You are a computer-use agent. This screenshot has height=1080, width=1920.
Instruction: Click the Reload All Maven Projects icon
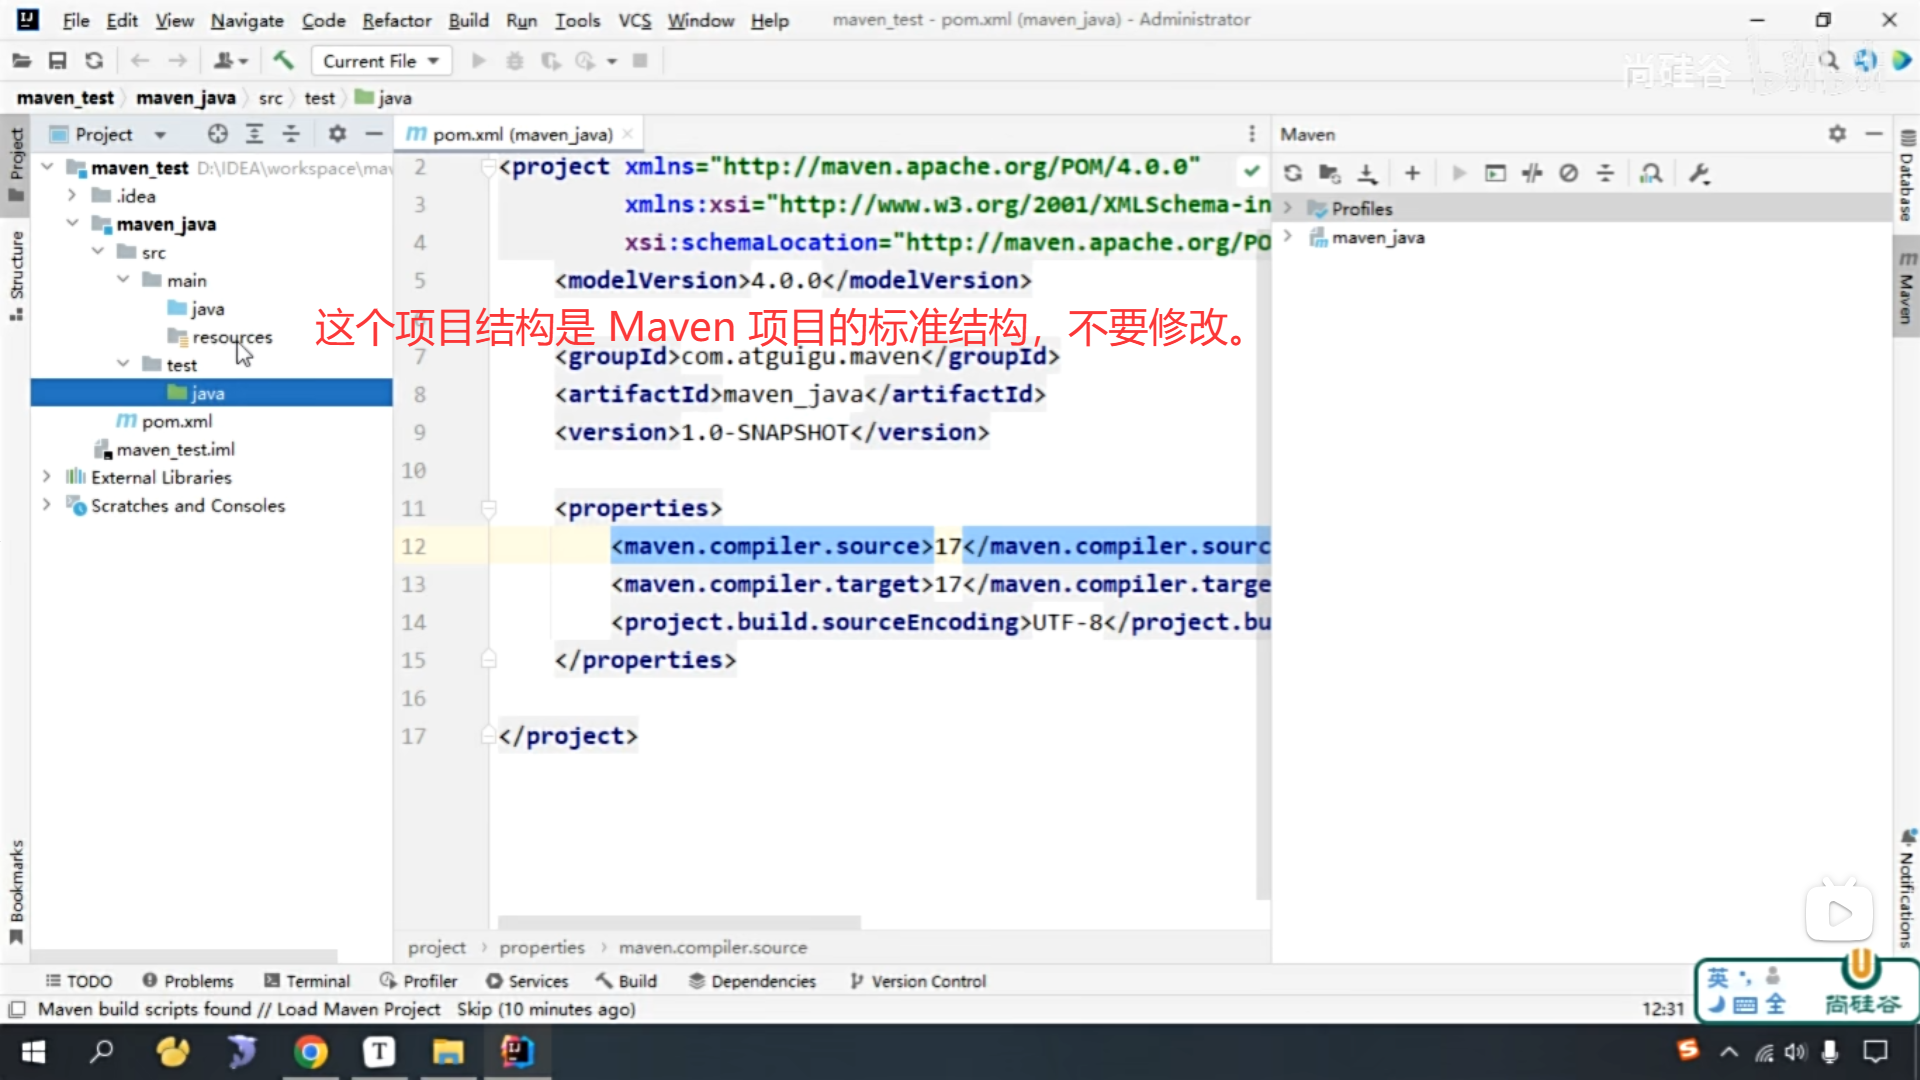click(x=1292, y=174)
